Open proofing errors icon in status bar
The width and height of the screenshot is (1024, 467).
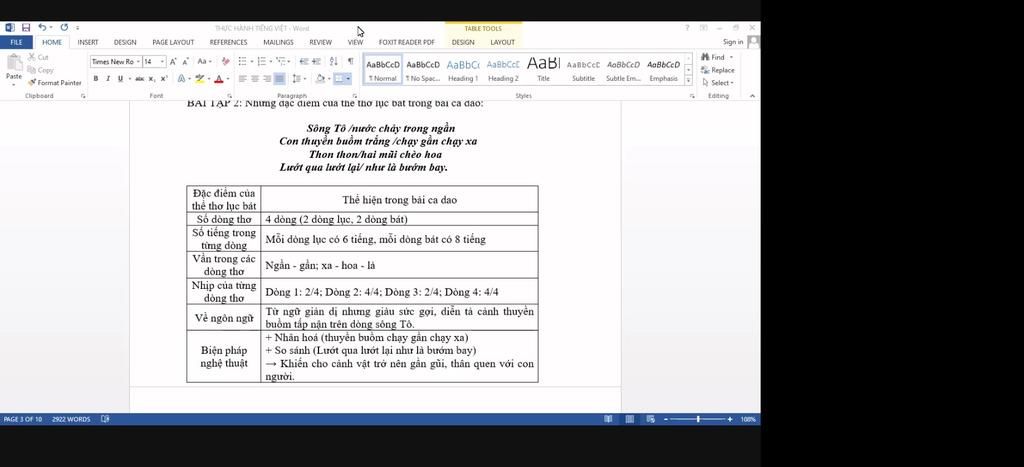click(105, 419)
